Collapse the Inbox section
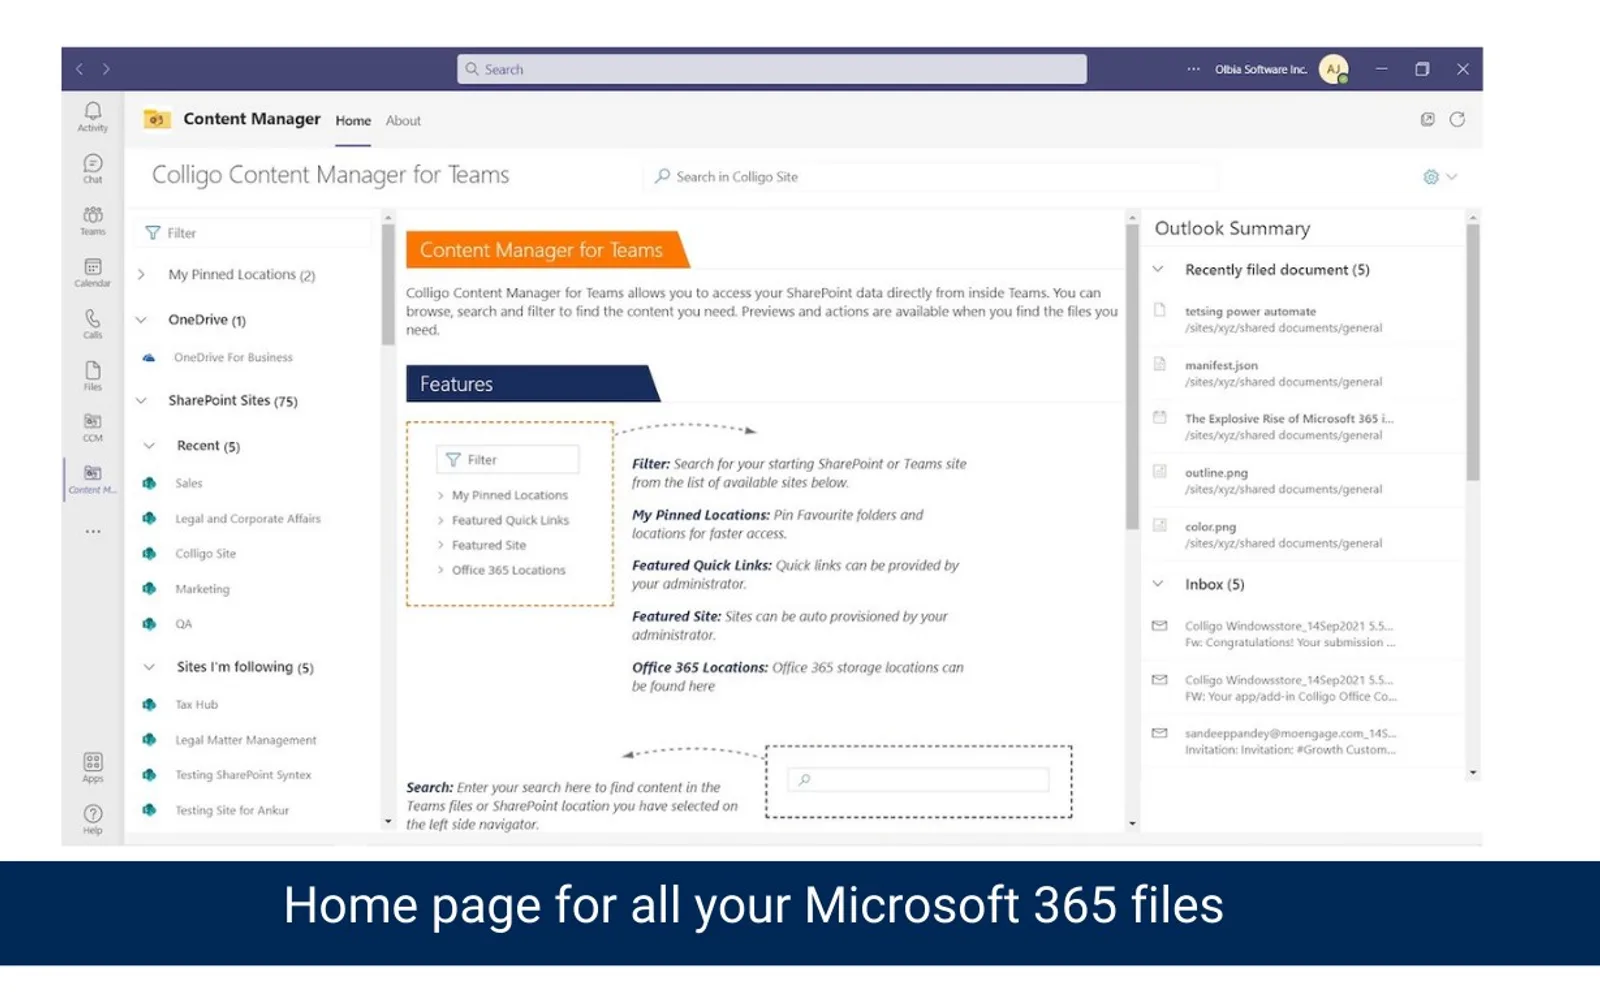 tap(1158, 584)
